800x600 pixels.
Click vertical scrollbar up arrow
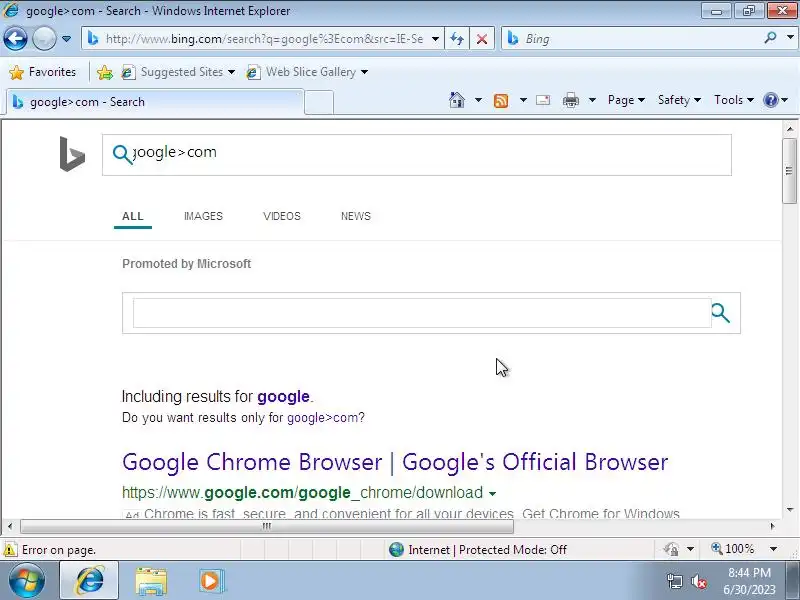(790, 129)
